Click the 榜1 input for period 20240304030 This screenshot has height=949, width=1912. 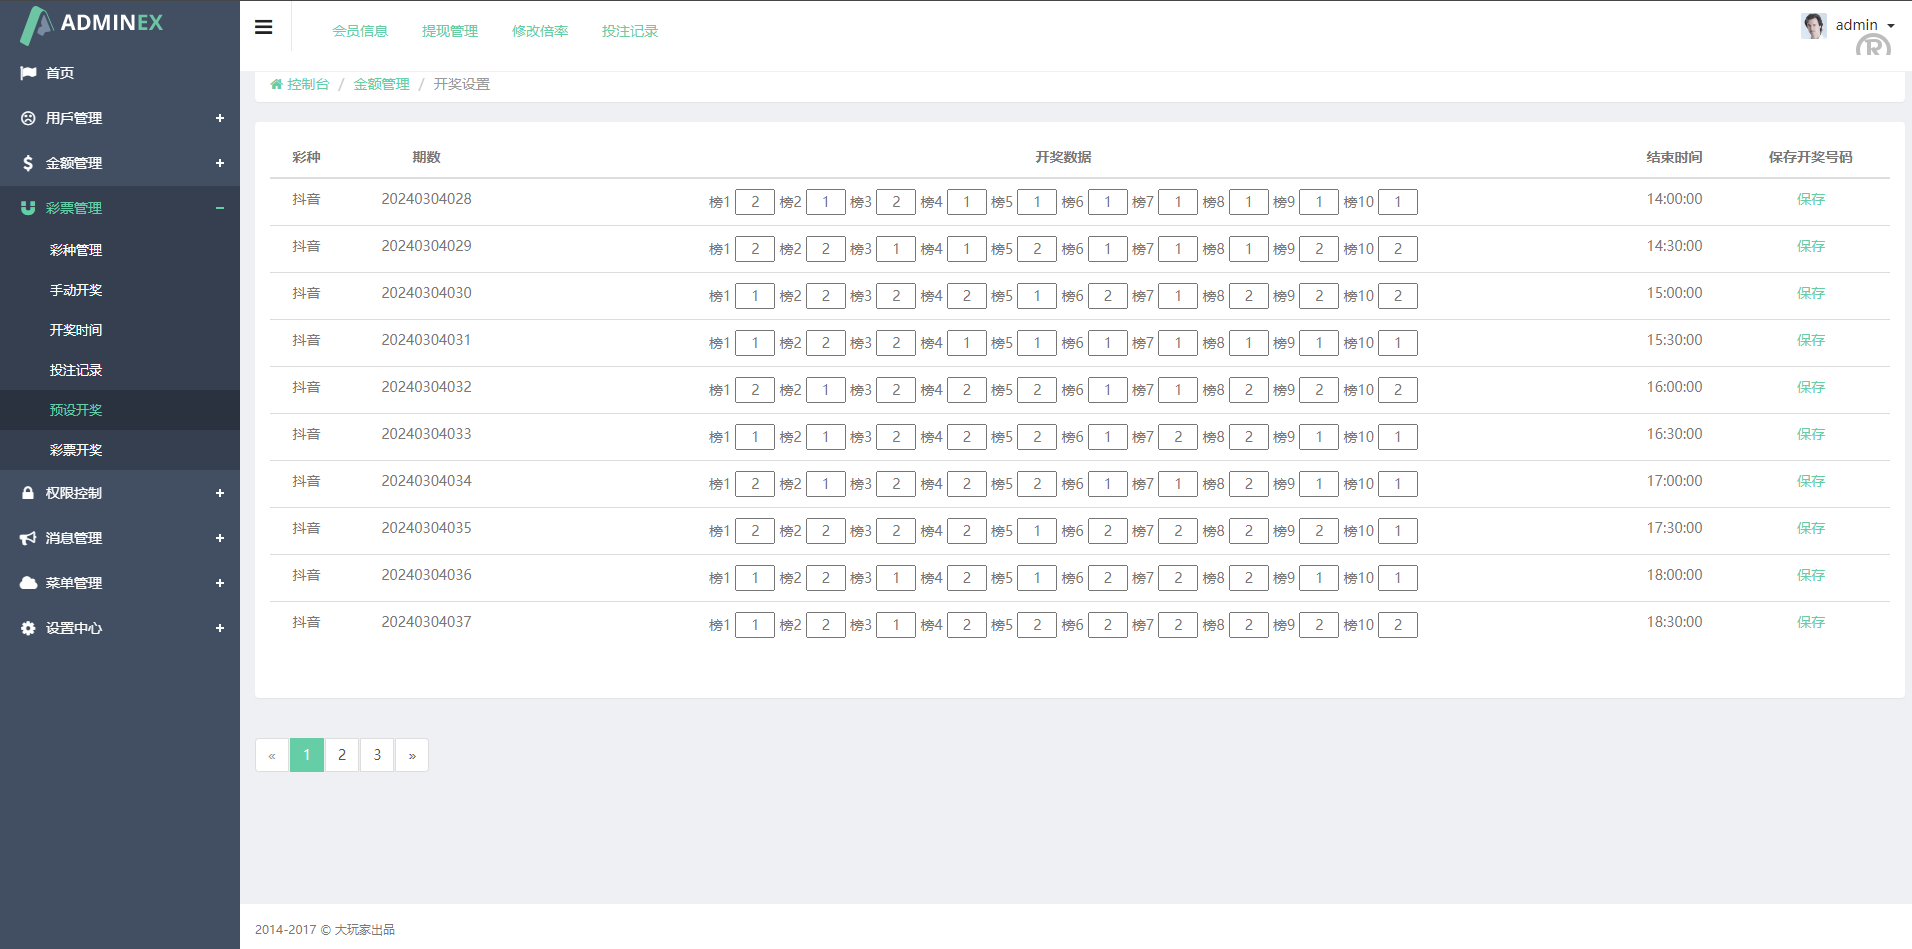pyautogui.click(x=755, y=296)
